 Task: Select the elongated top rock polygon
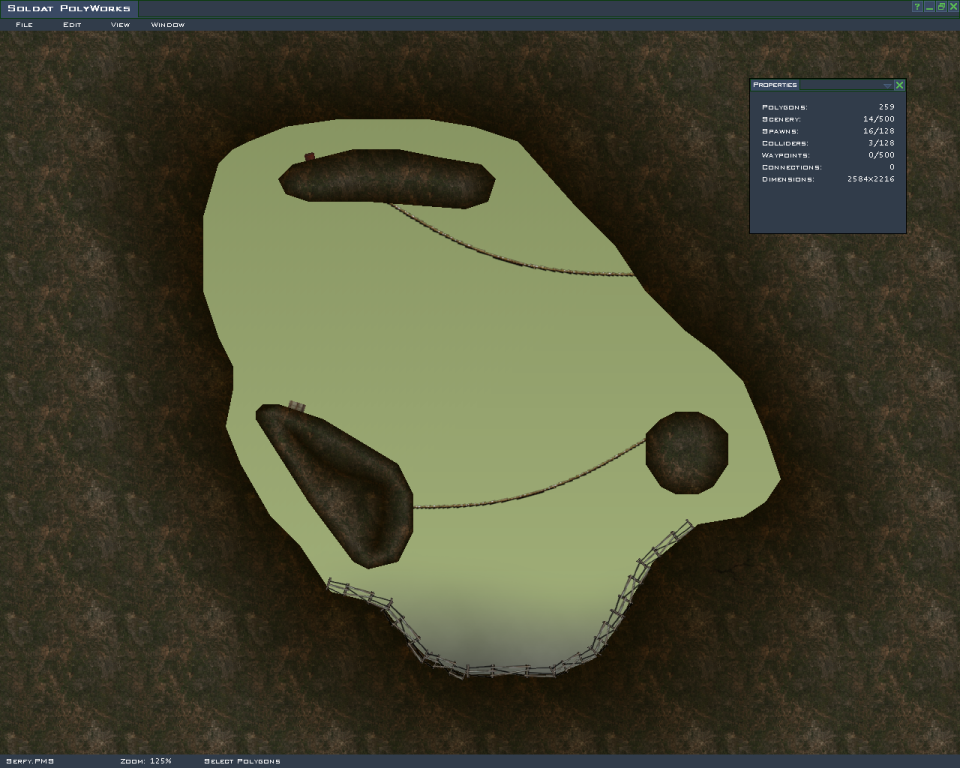pyautogui.click(x=387, y=178)
